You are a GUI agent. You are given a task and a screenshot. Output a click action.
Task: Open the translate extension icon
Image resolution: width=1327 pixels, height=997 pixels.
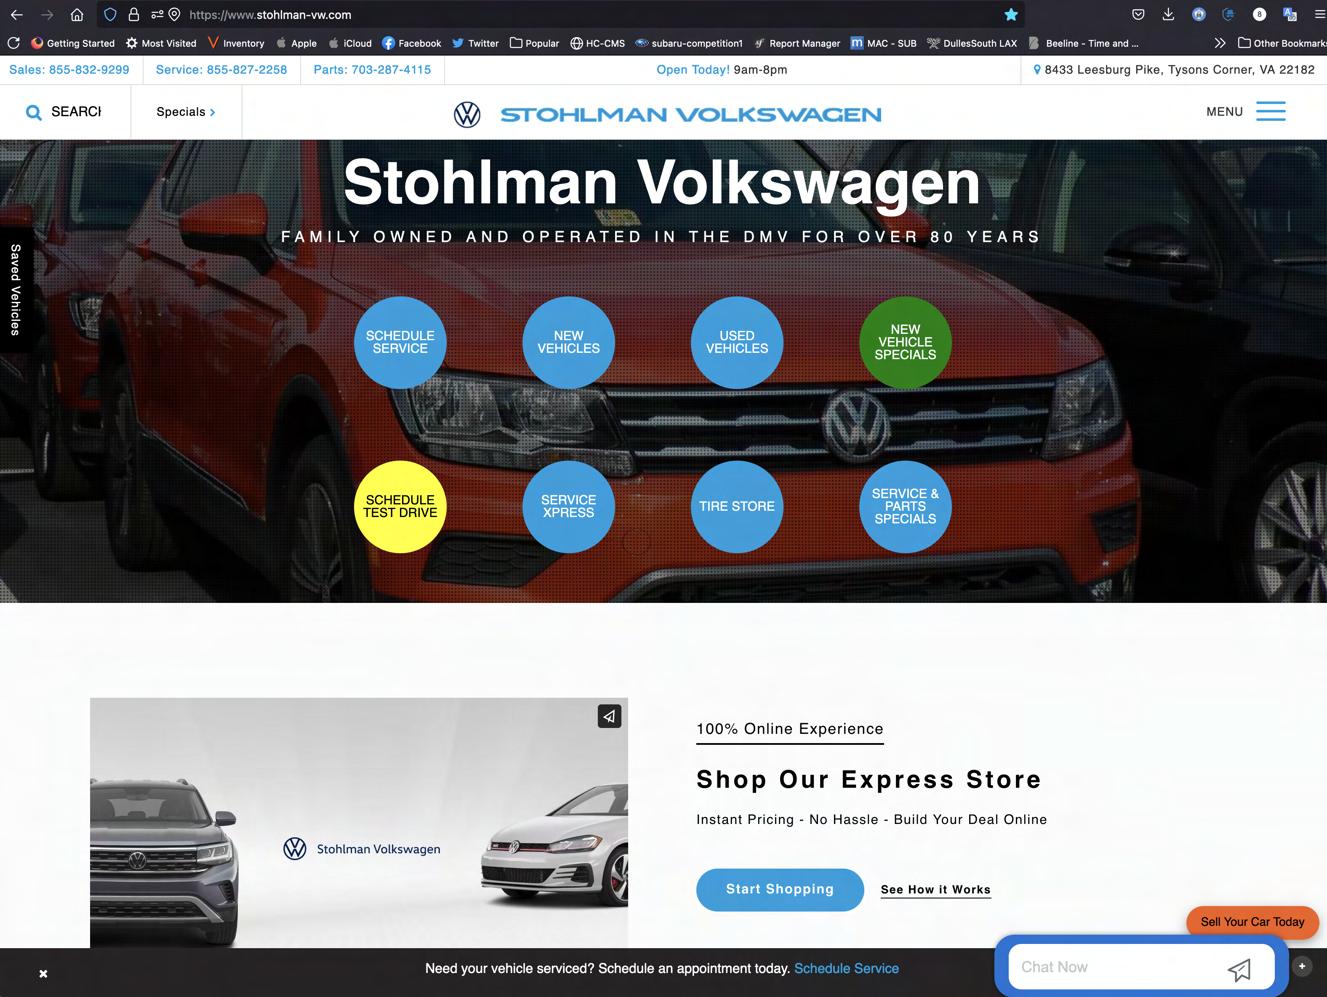[1290, 15]
